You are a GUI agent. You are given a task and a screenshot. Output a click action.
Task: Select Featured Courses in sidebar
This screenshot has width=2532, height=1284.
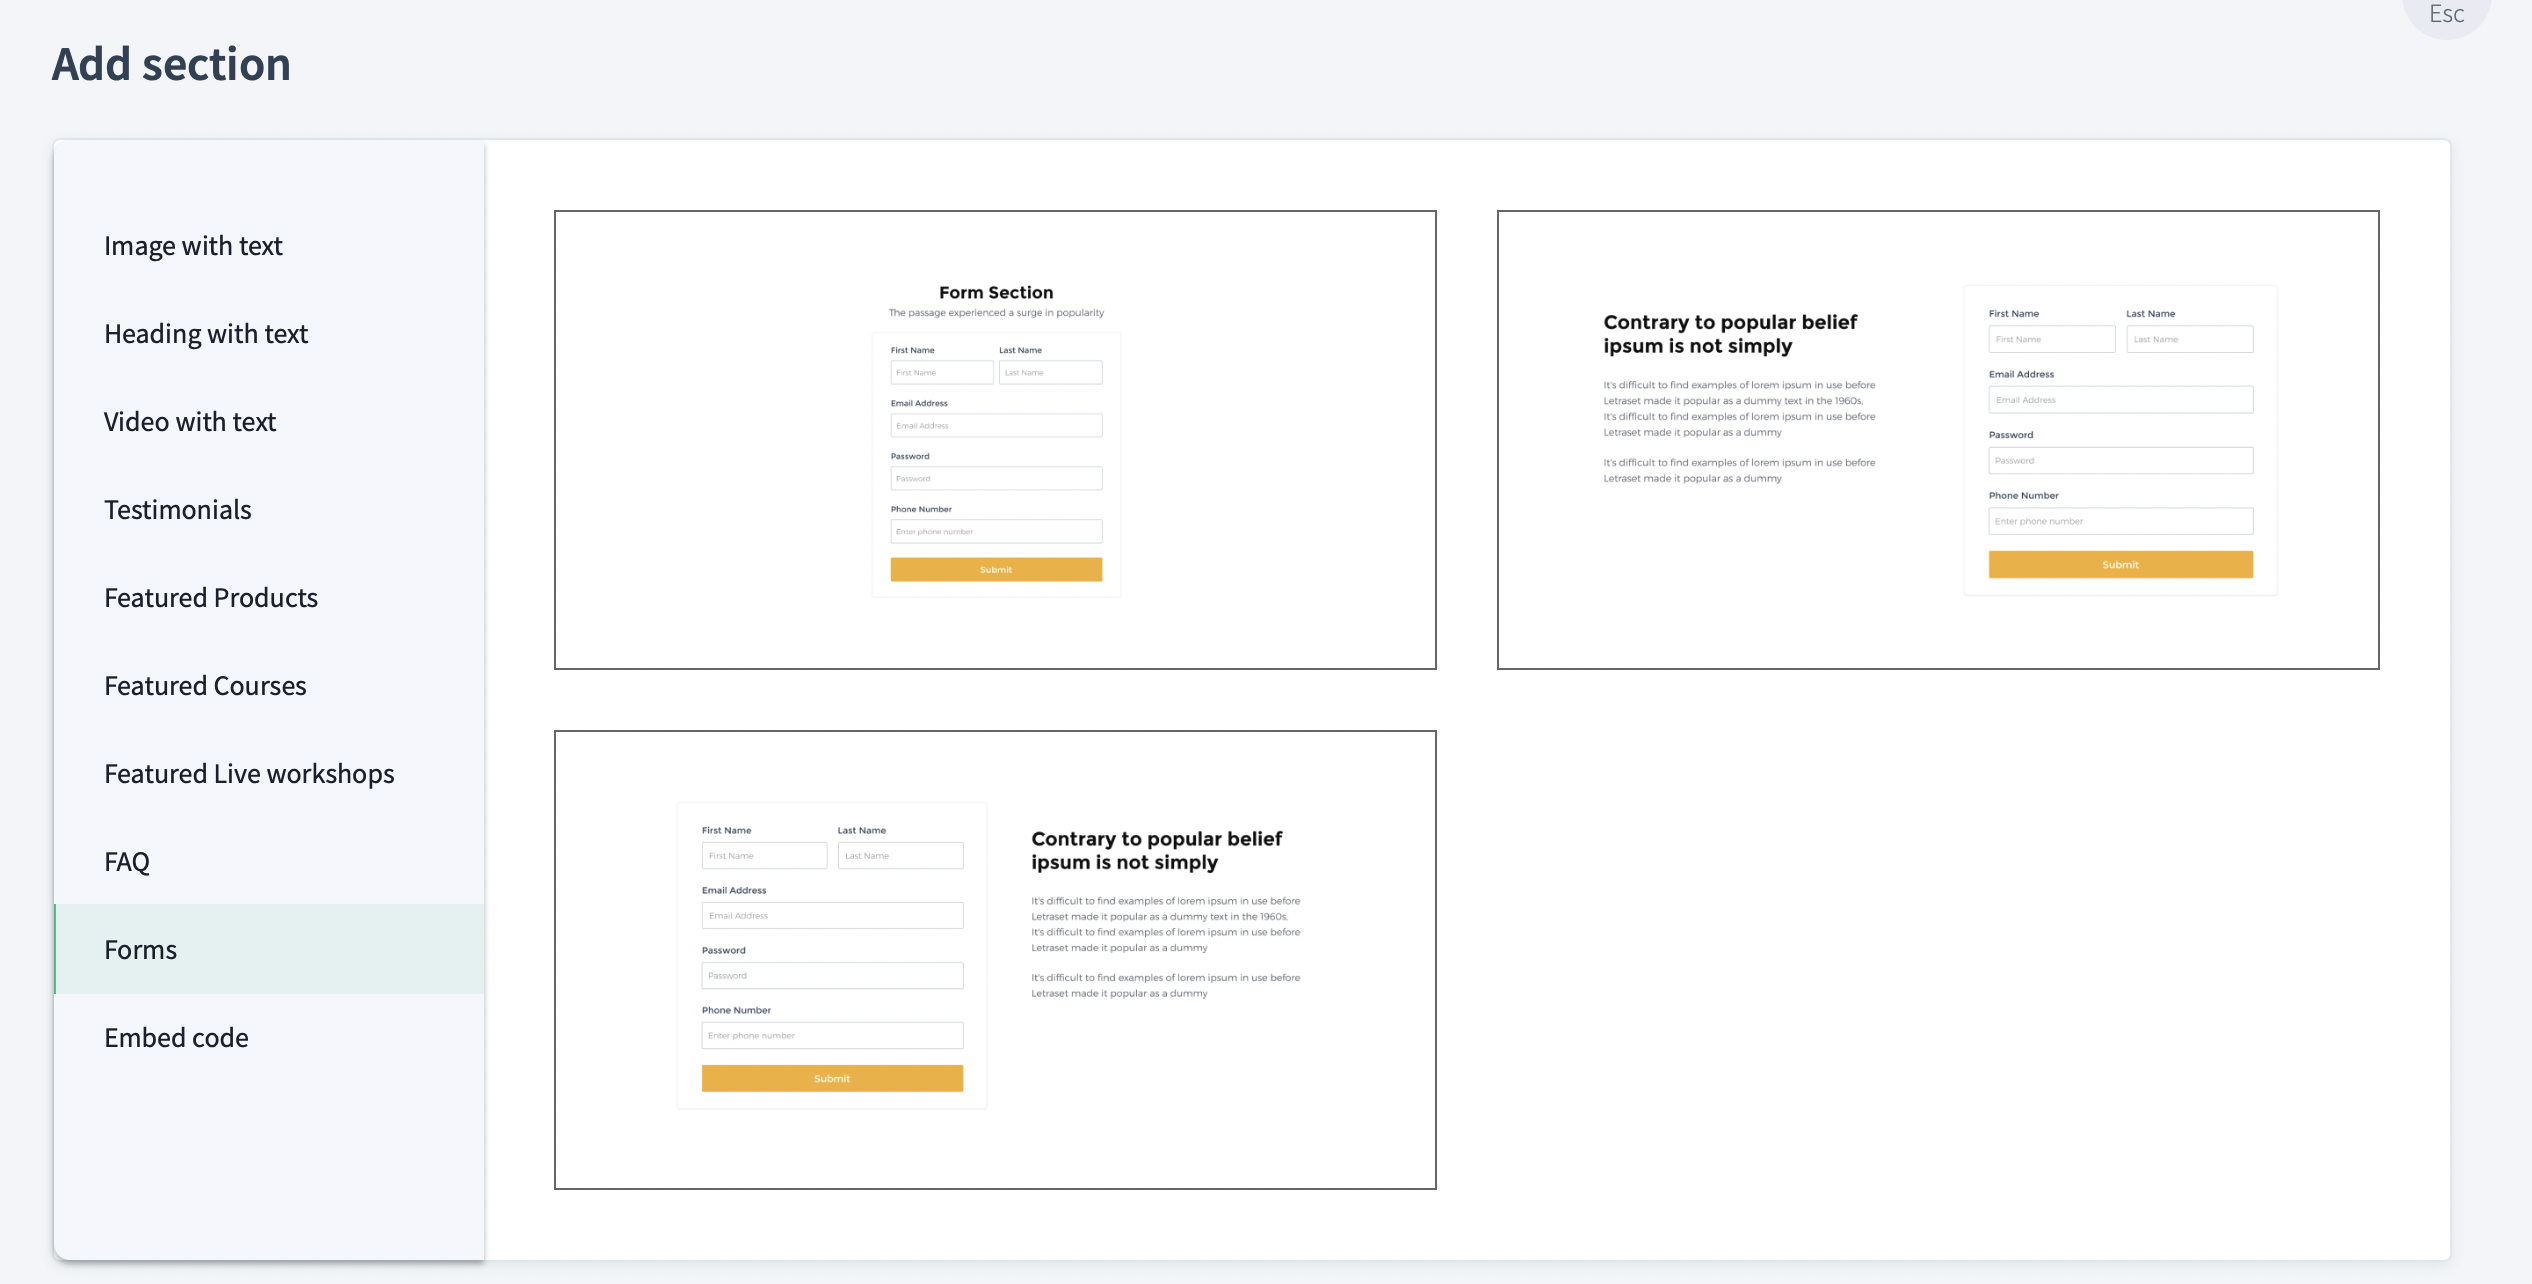[205, 686]
